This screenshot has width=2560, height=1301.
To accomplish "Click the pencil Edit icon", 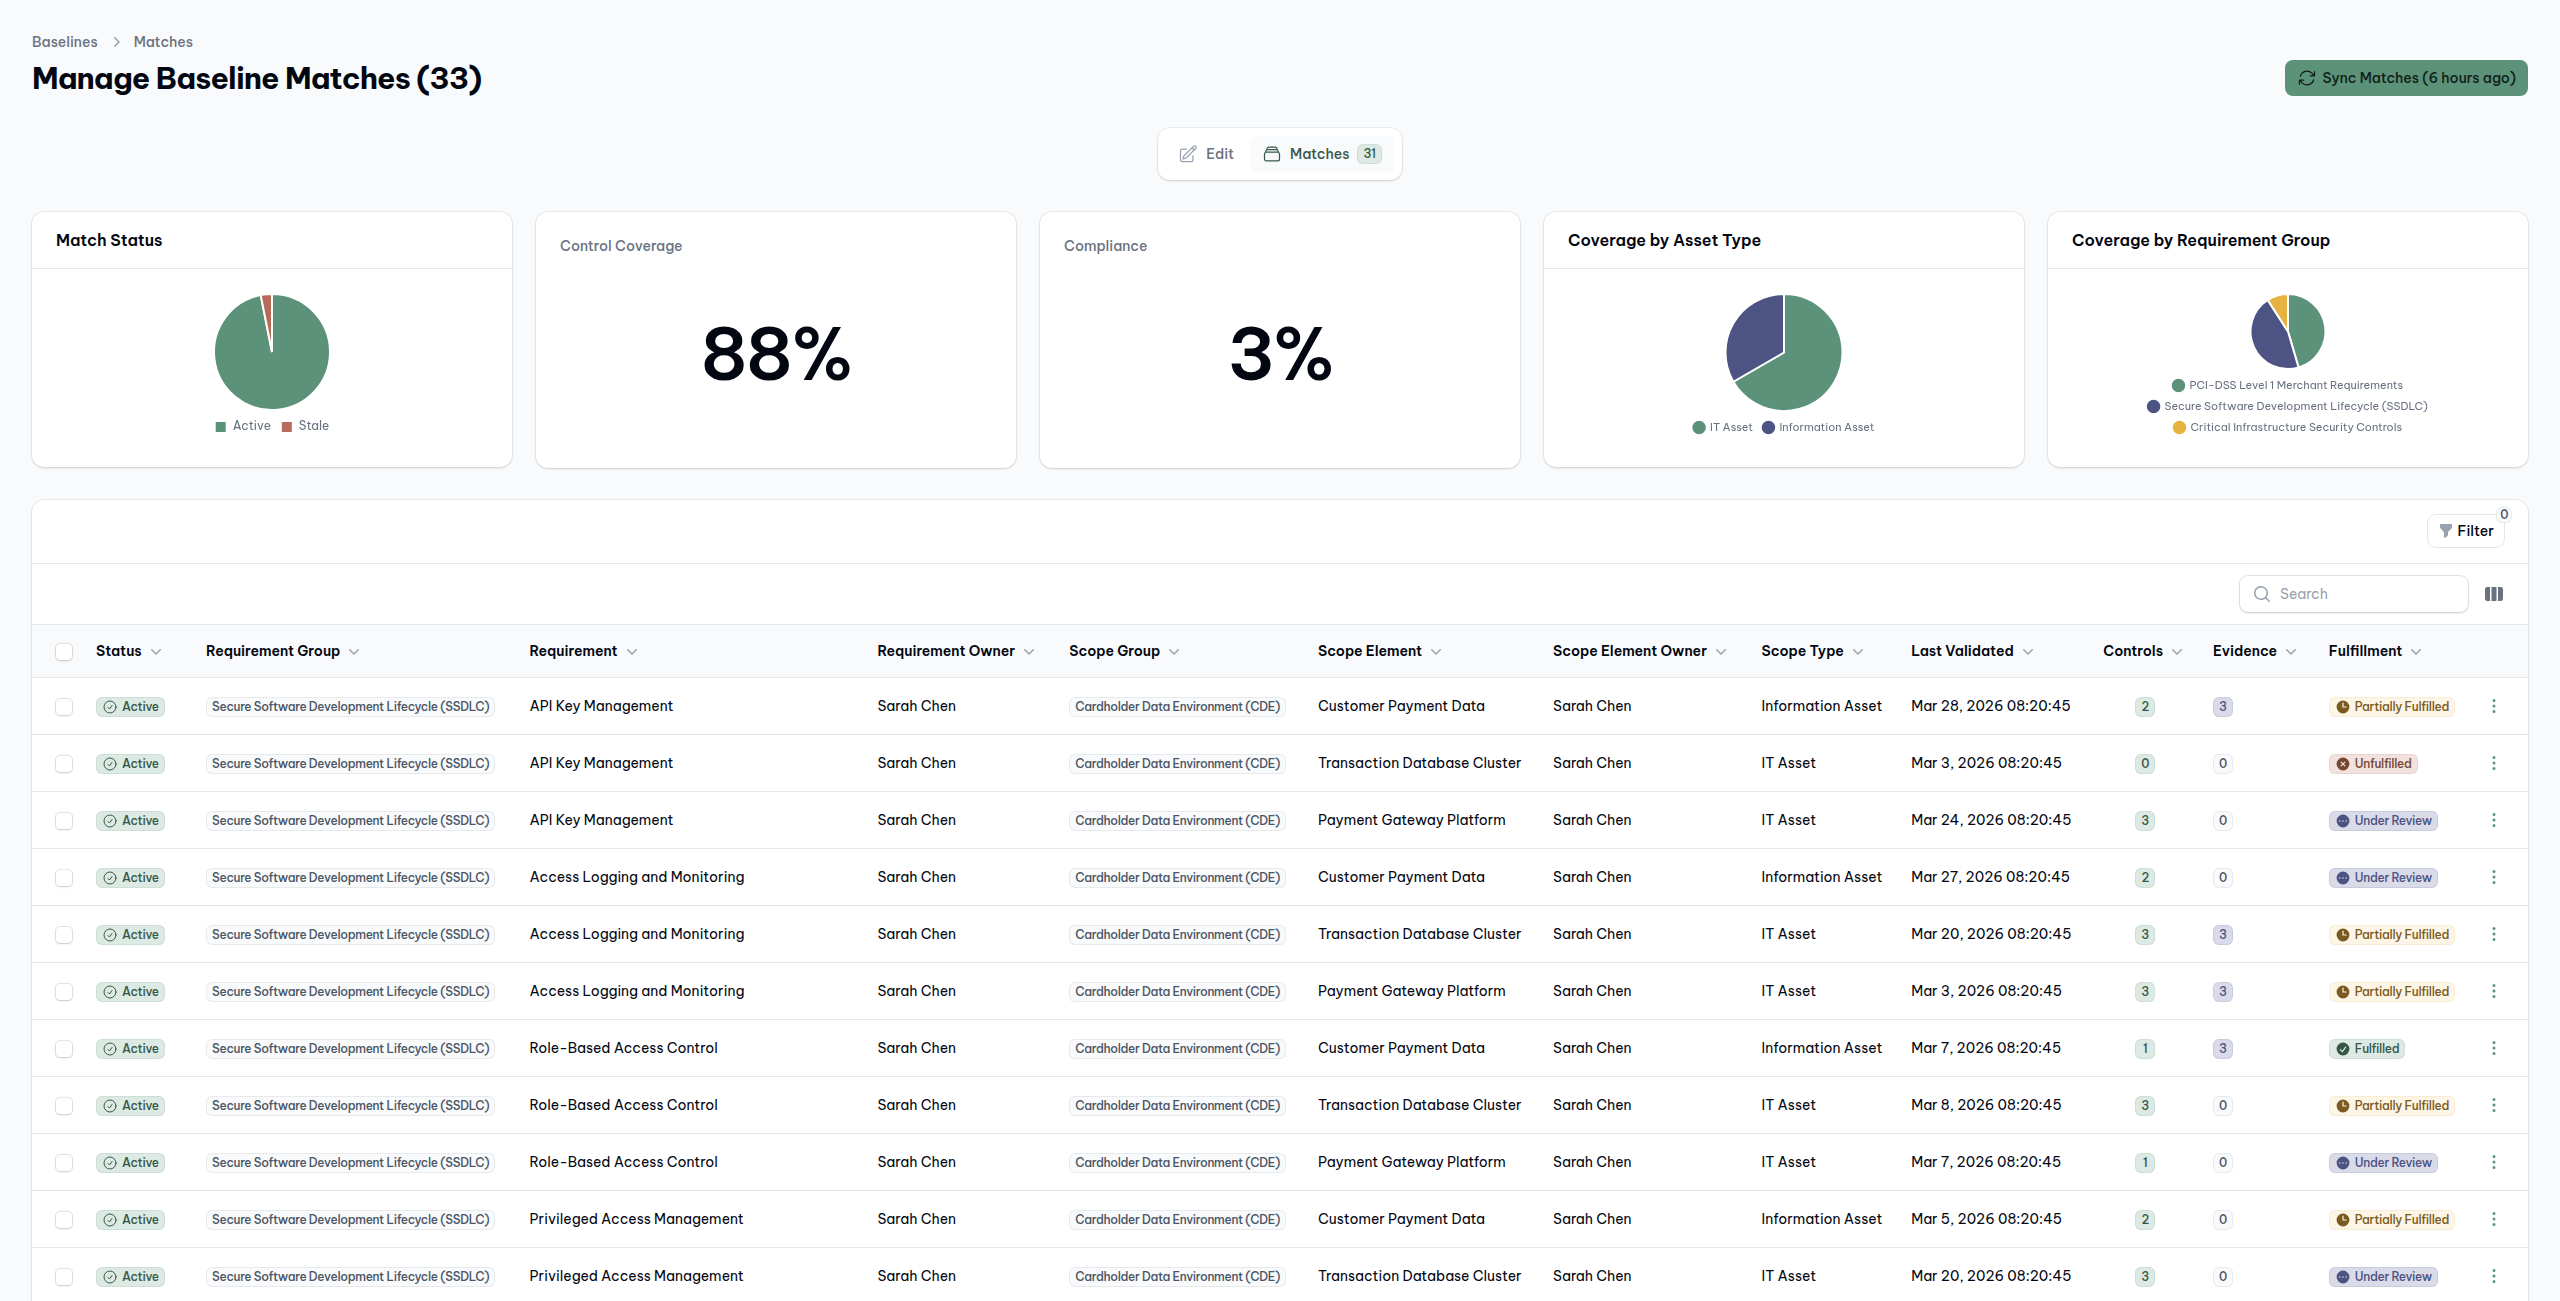I will point(1187,154).
